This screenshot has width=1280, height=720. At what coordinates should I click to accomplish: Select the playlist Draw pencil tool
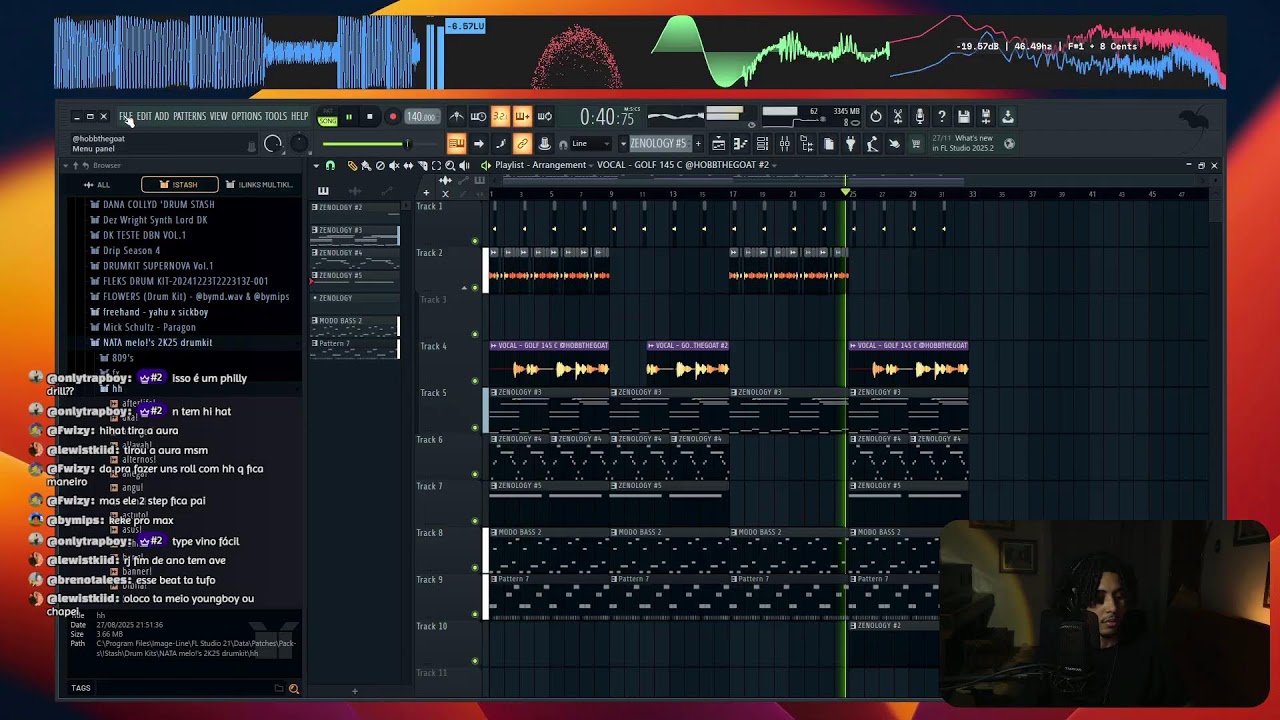click(x=352, y=165)
